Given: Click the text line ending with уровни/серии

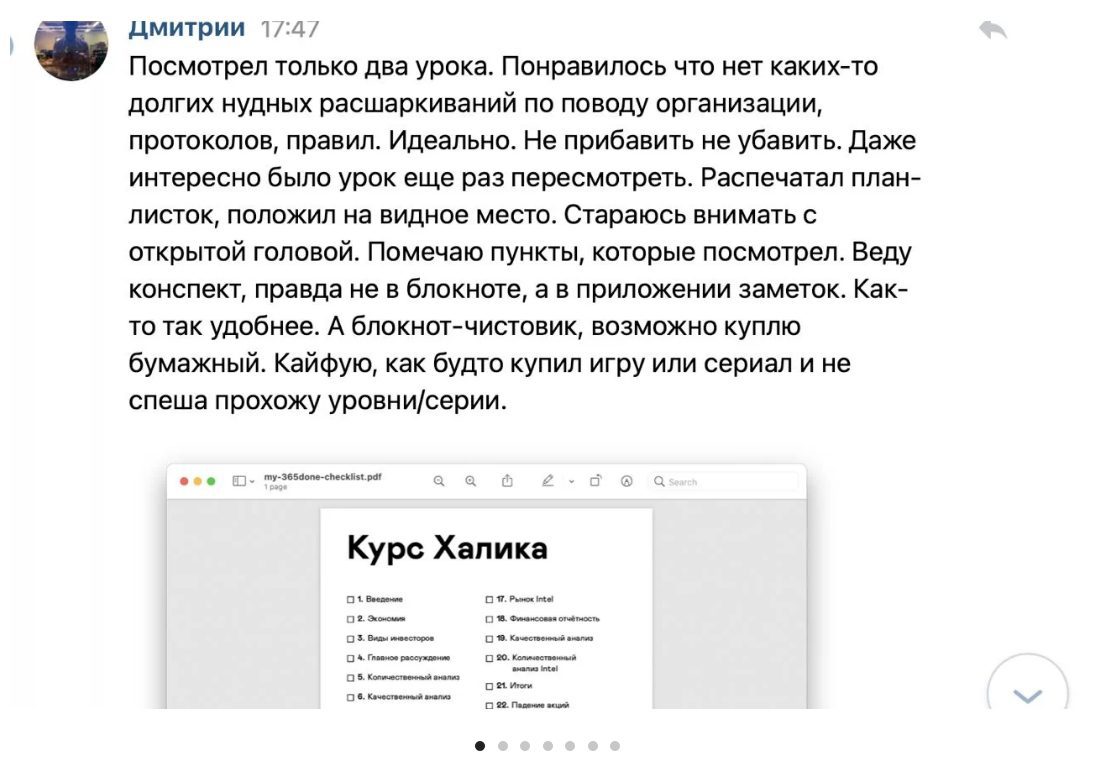Looking at the screenshot, I should point(318,401).
